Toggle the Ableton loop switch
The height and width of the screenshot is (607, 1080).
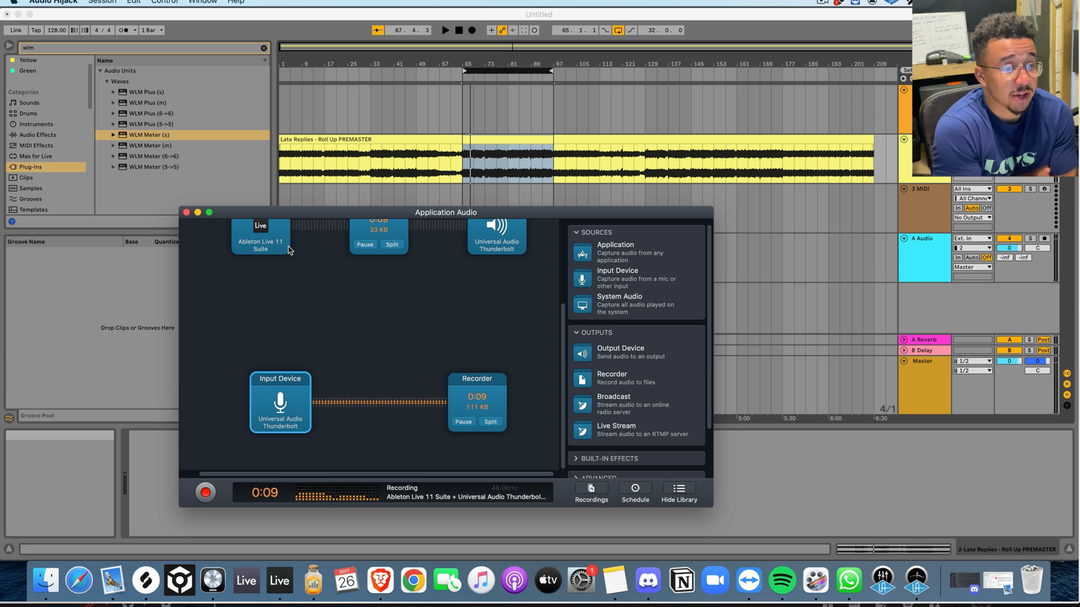[618, 30]
